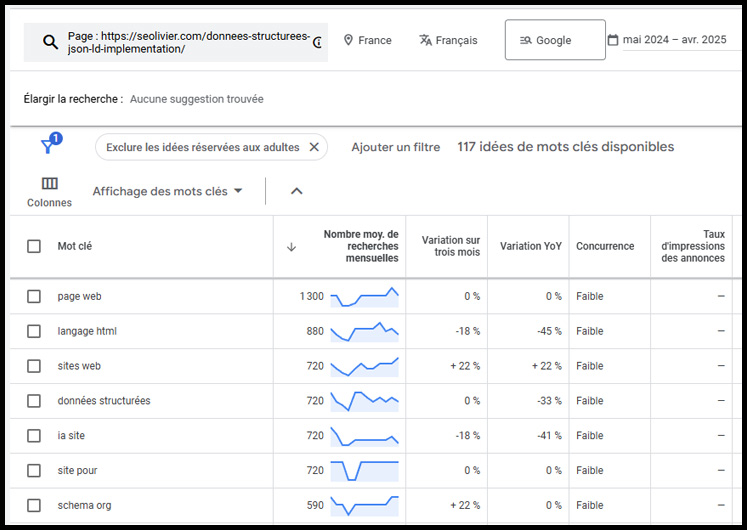Collapse the panel with chevron up arrow
Screen dimensions: 747x530
click(x=297, y=191)
